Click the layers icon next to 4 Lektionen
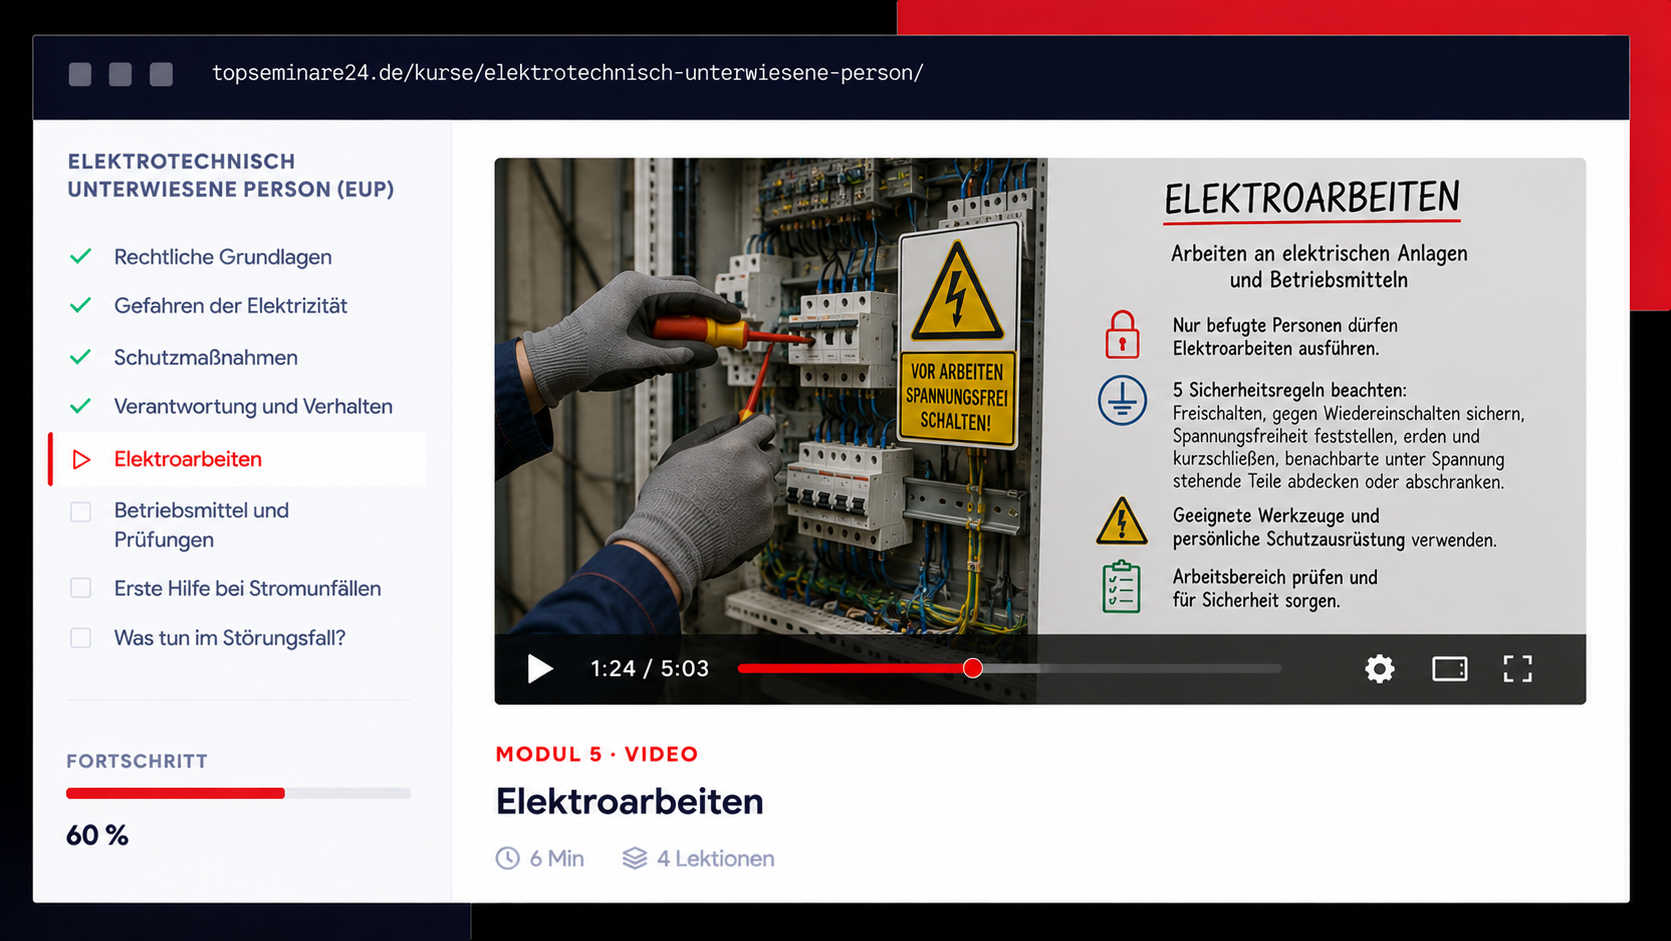The height and width of the screenshot is (941, 1671). point(635,858)
